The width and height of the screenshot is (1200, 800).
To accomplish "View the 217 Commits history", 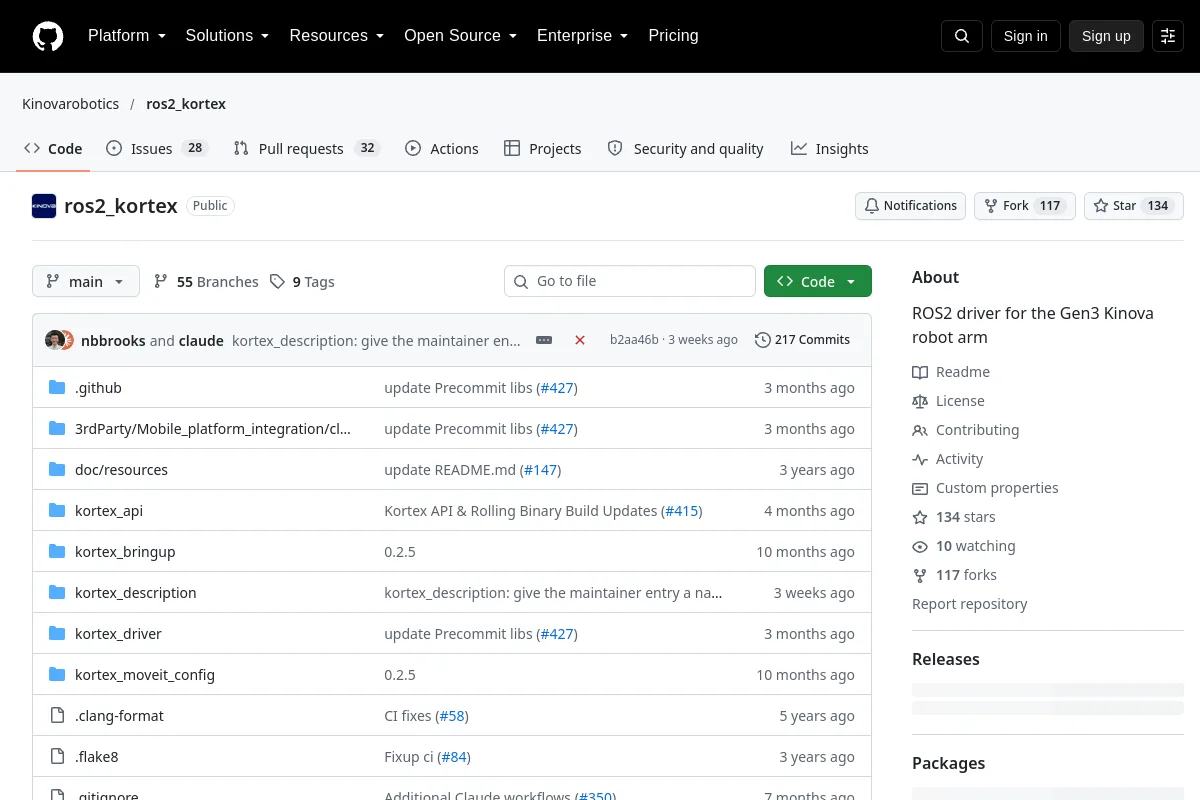I will [x=802, y=340].
